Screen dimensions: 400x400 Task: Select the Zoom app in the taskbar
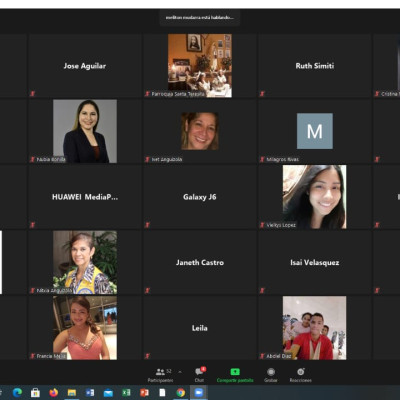199,393
